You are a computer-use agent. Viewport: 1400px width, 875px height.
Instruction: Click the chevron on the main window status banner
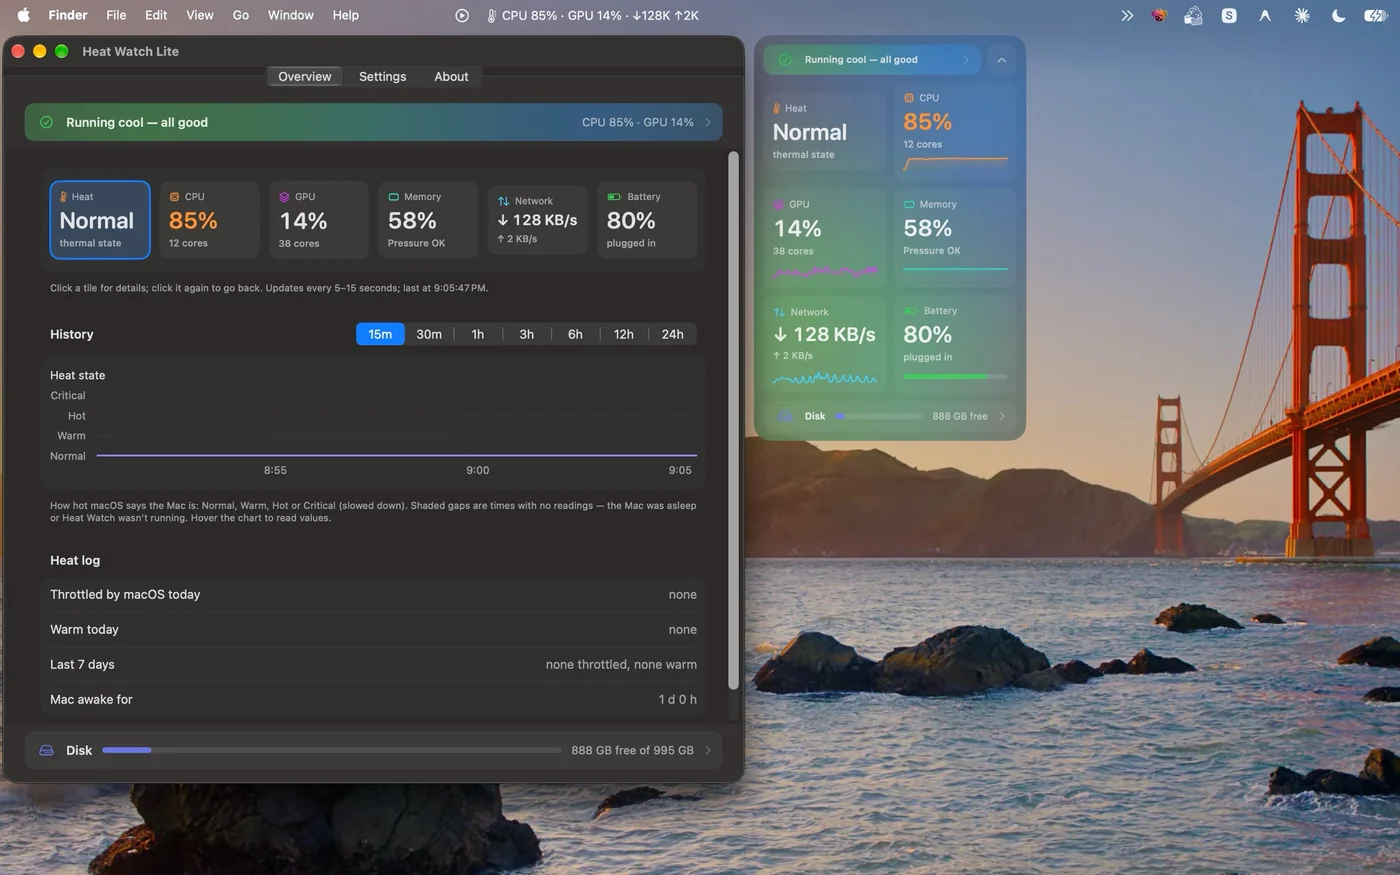708,122
